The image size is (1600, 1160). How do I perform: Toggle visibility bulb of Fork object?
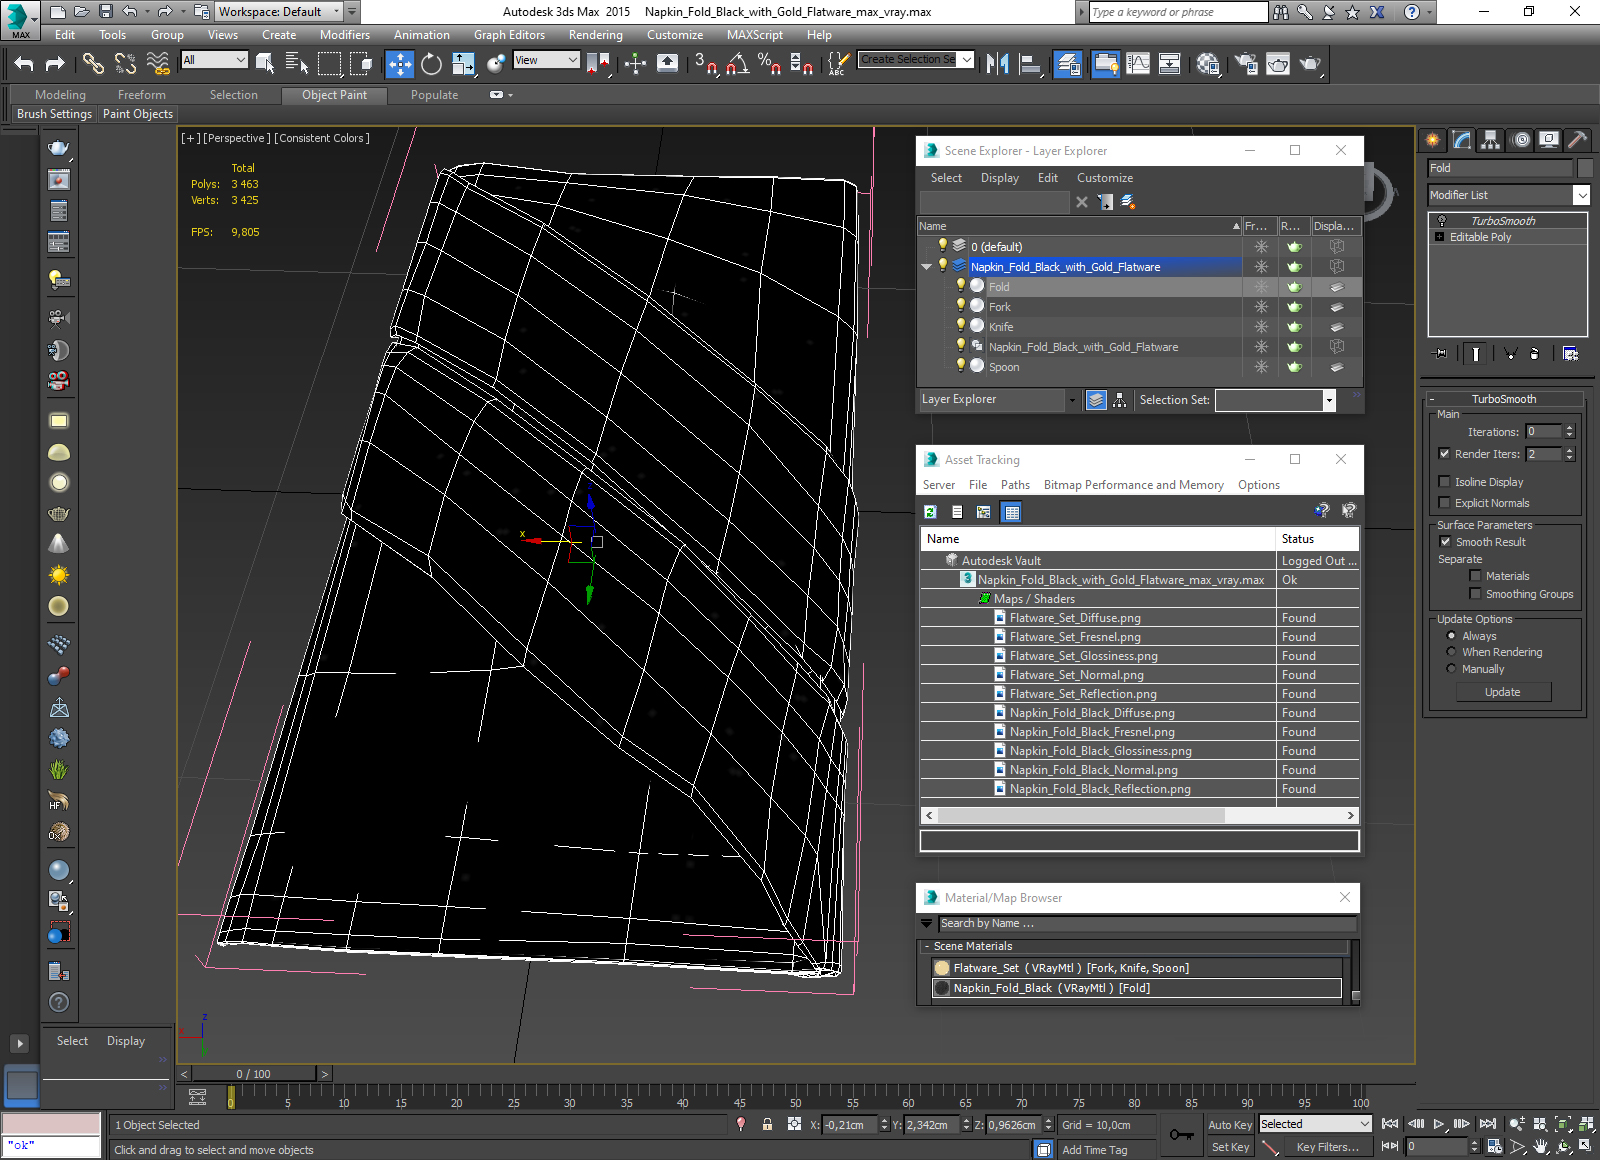point(961,306)
